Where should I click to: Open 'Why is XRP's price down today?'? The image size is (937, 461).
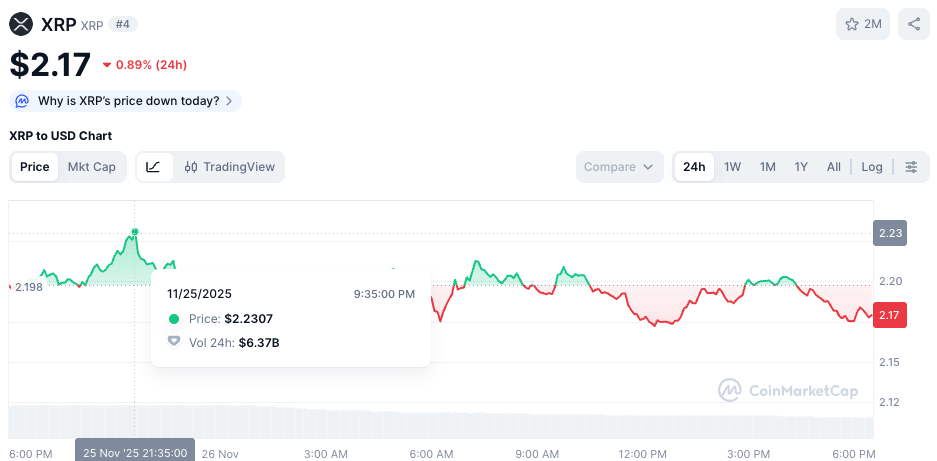(125, 101)
